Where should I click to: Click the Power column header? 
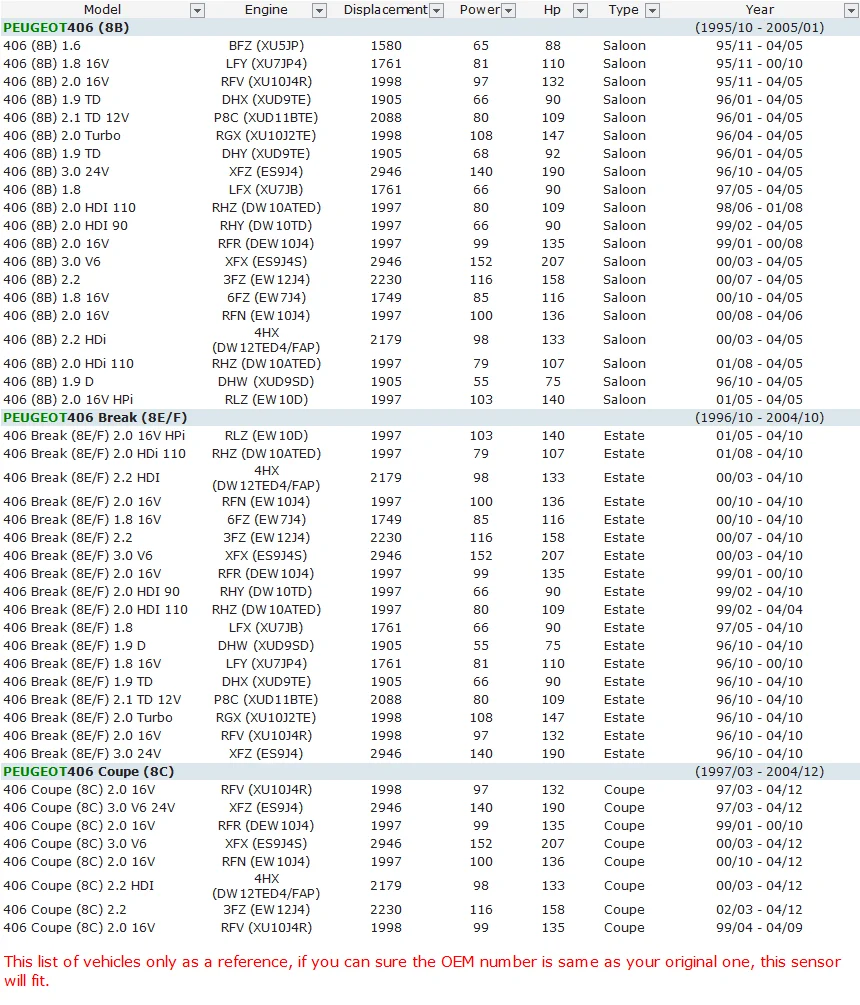point(479,10)
